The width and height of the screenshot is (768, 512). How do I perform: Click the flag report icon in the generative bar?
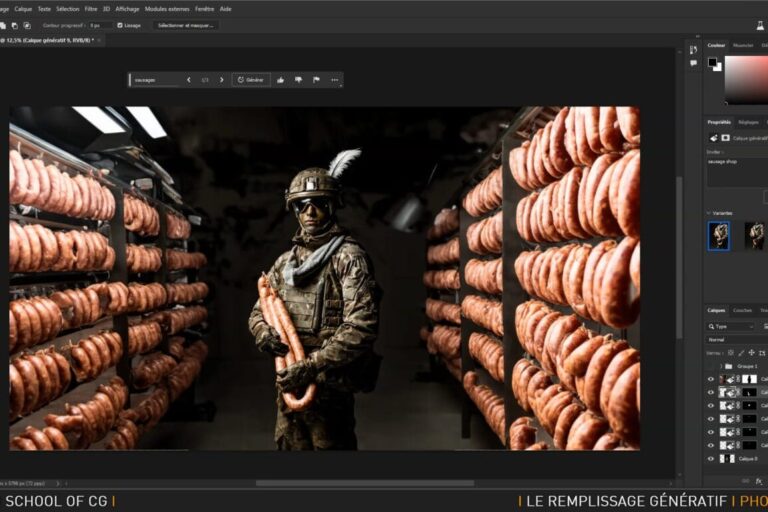pyautogui.click(x=316, y=80)
